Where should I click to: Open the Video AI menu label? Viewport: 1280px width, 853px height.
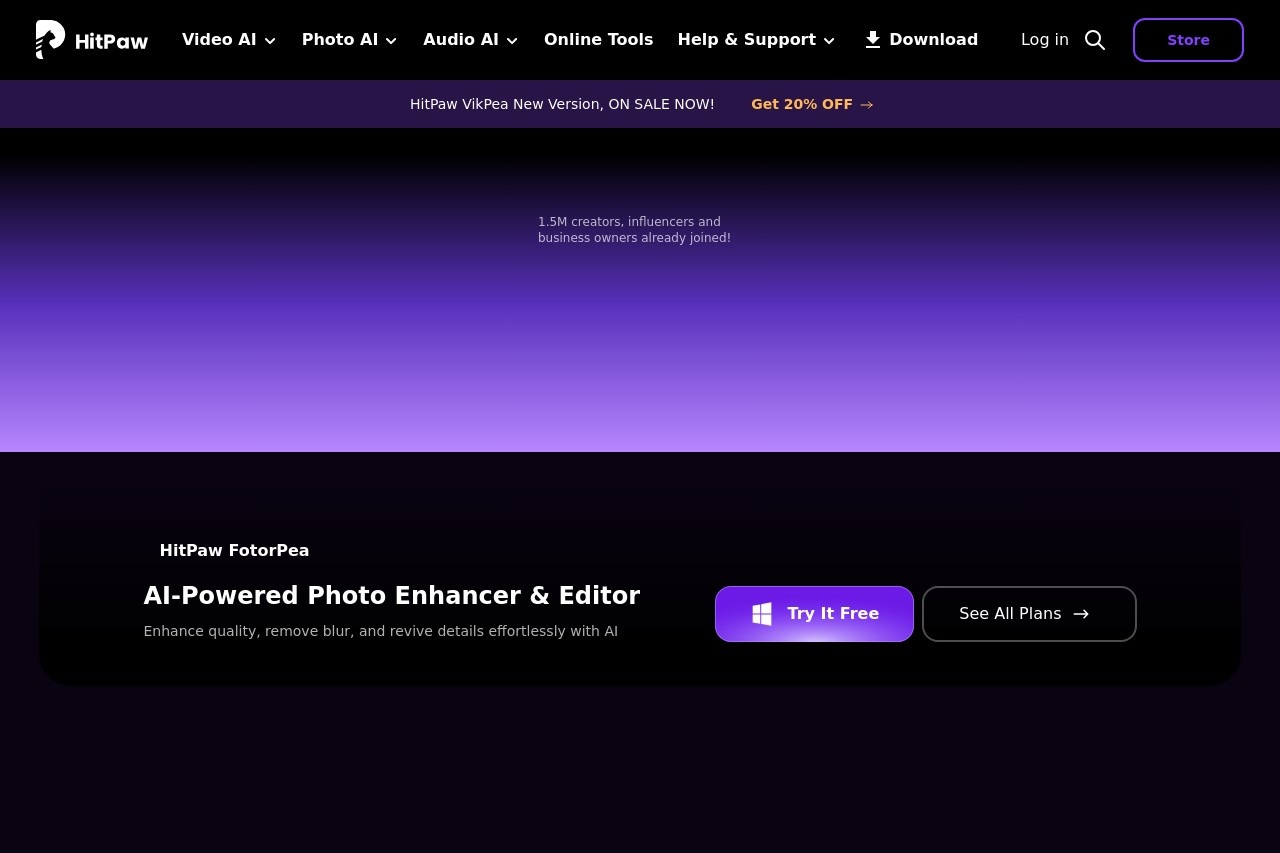click(x=219, y=40)
